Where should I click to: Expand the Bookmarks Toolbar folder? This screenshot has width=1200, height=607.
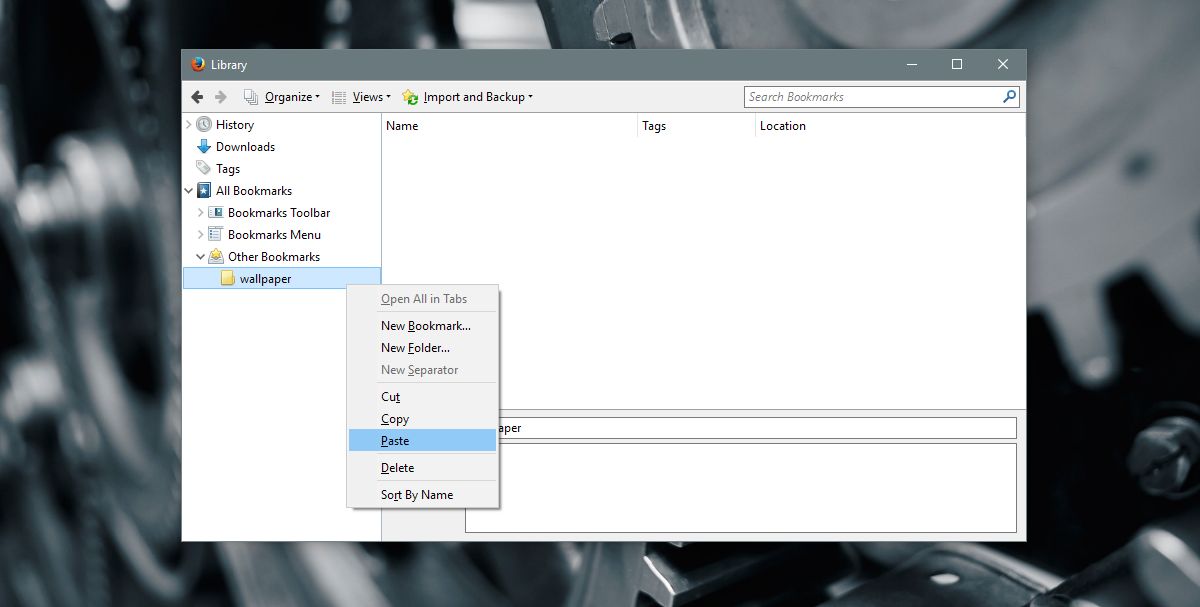tap(201, 213)
